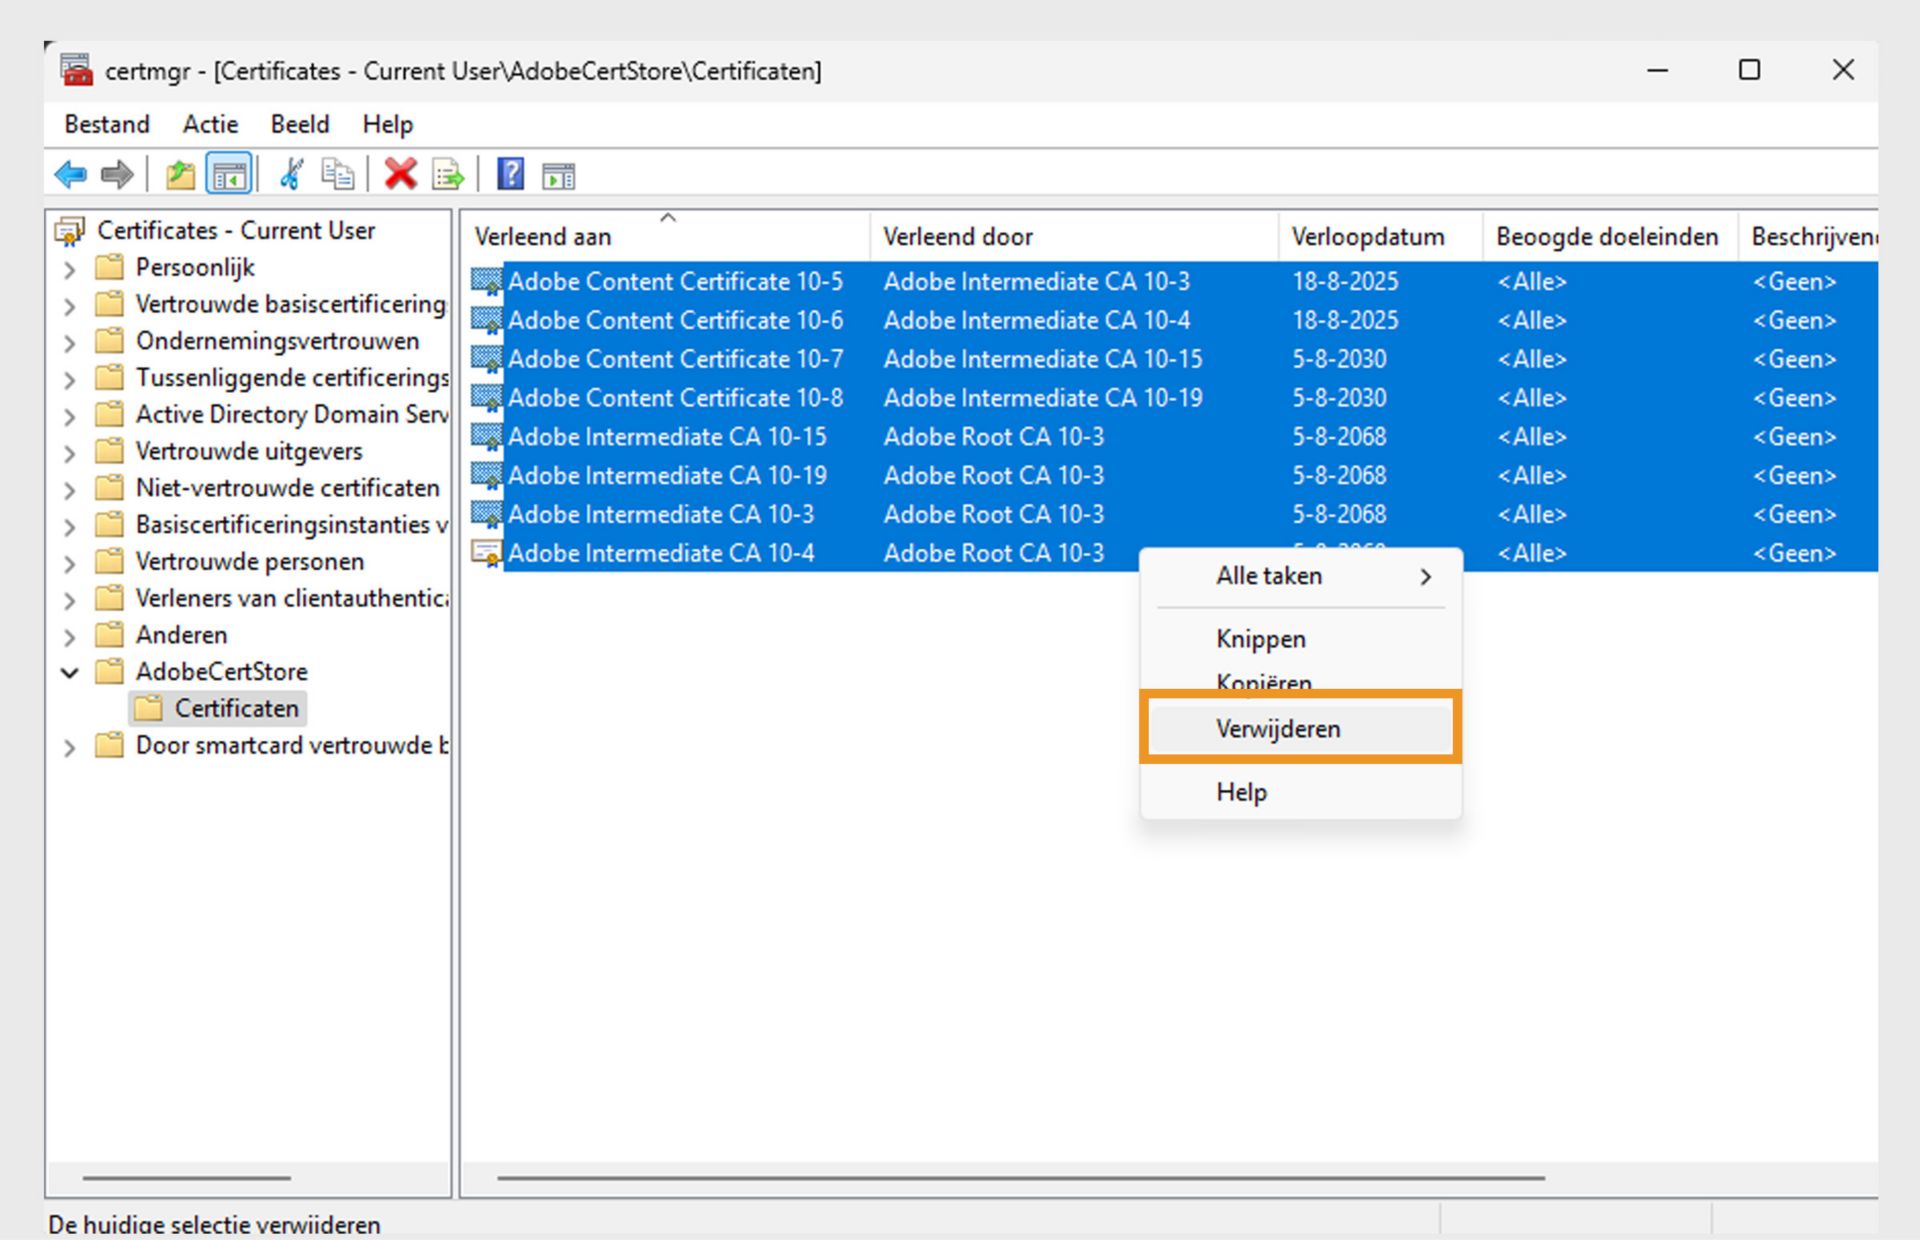Click the Certificates - Current User root icon
Image resolution: width=1920 pixels, height=1240 pixels.
[x=70, y=231]
